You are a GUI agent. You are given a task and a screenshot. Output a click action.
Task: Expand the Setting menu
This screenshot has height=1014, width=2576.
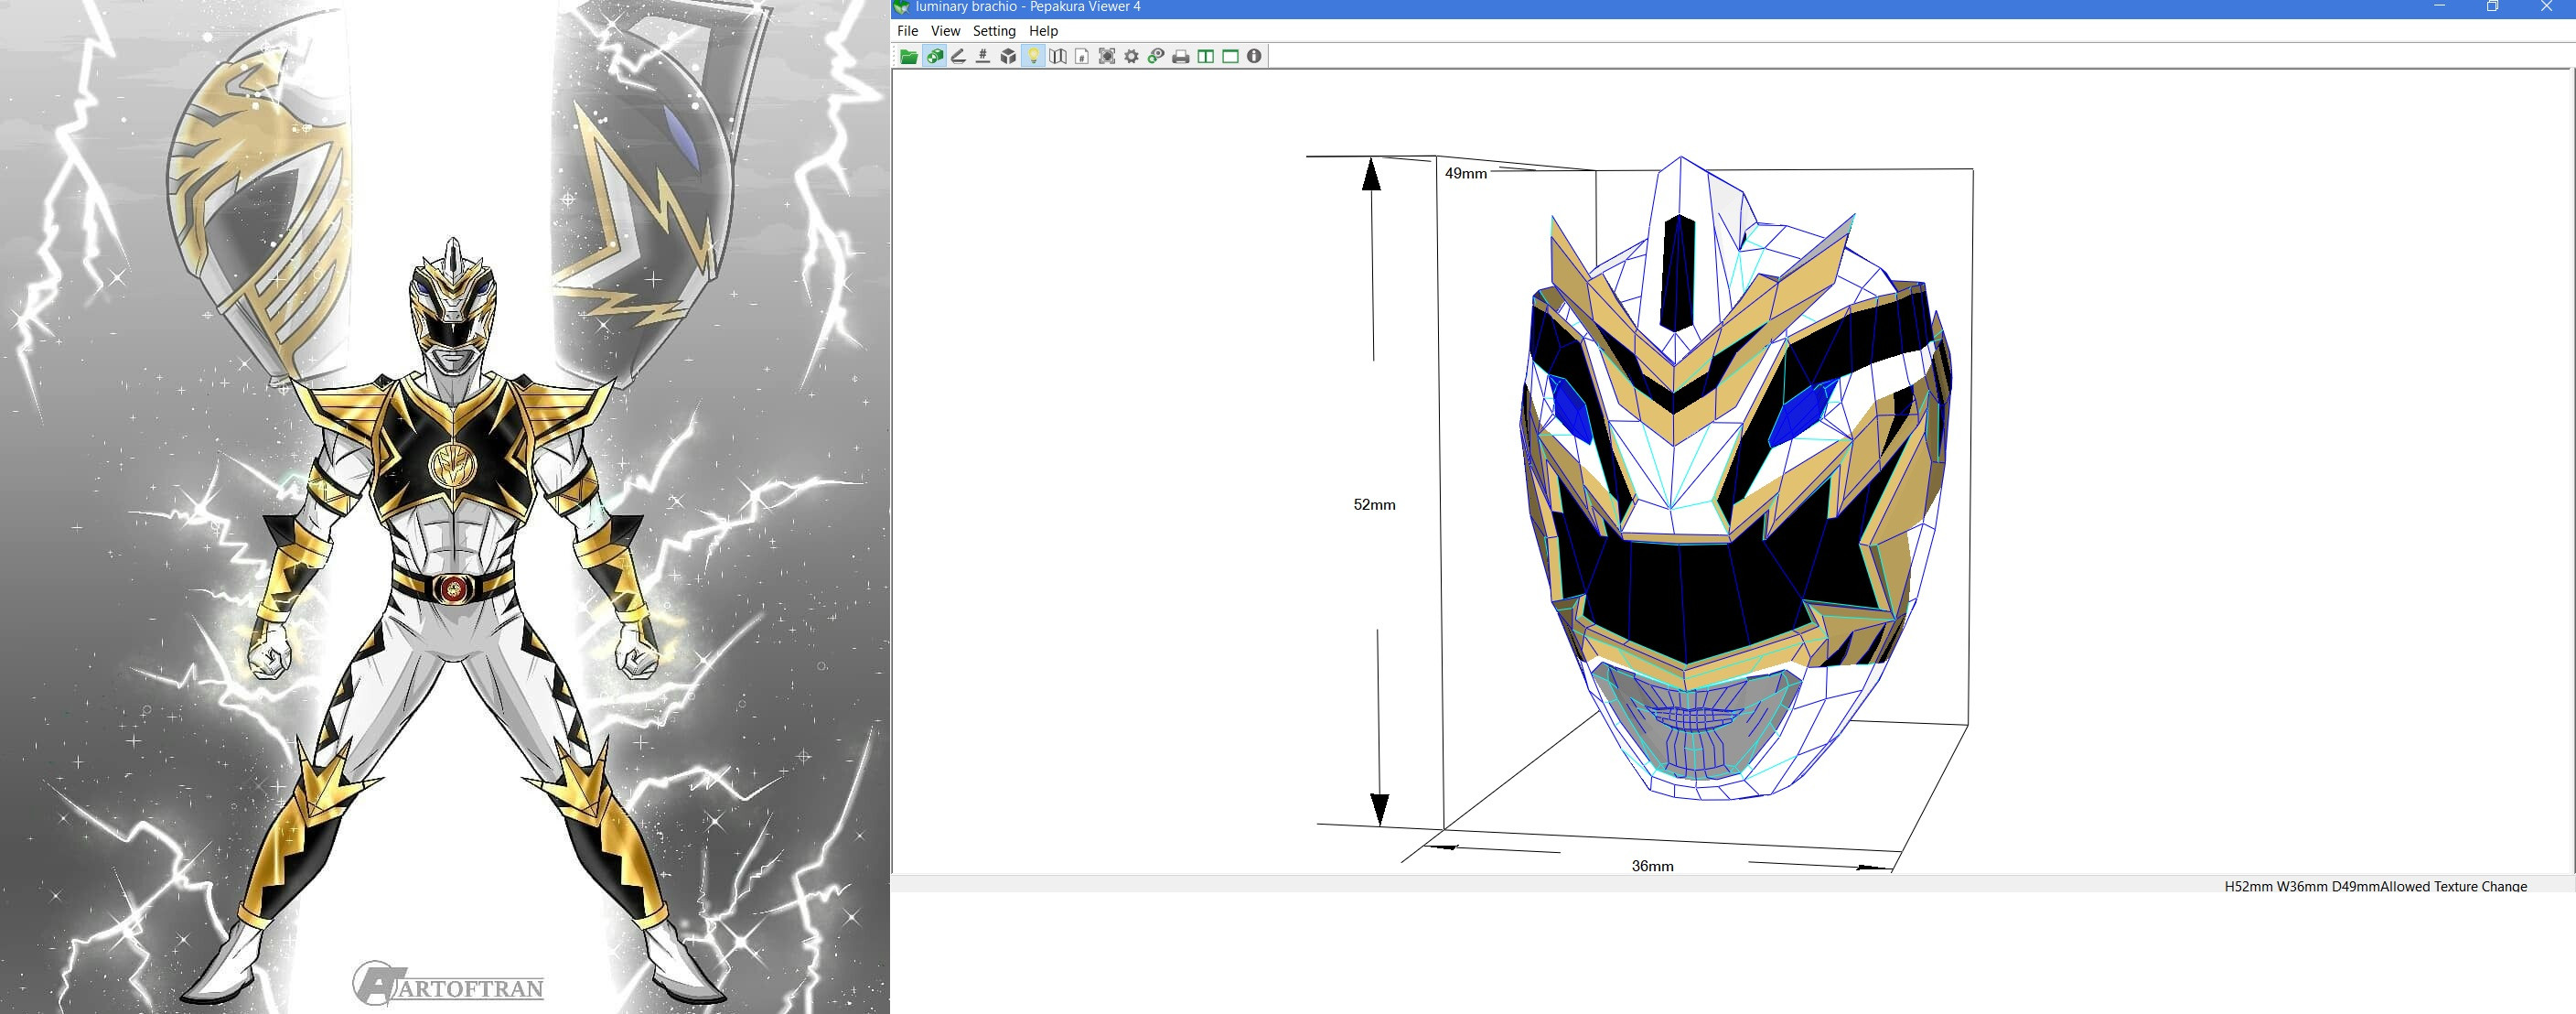994,31
